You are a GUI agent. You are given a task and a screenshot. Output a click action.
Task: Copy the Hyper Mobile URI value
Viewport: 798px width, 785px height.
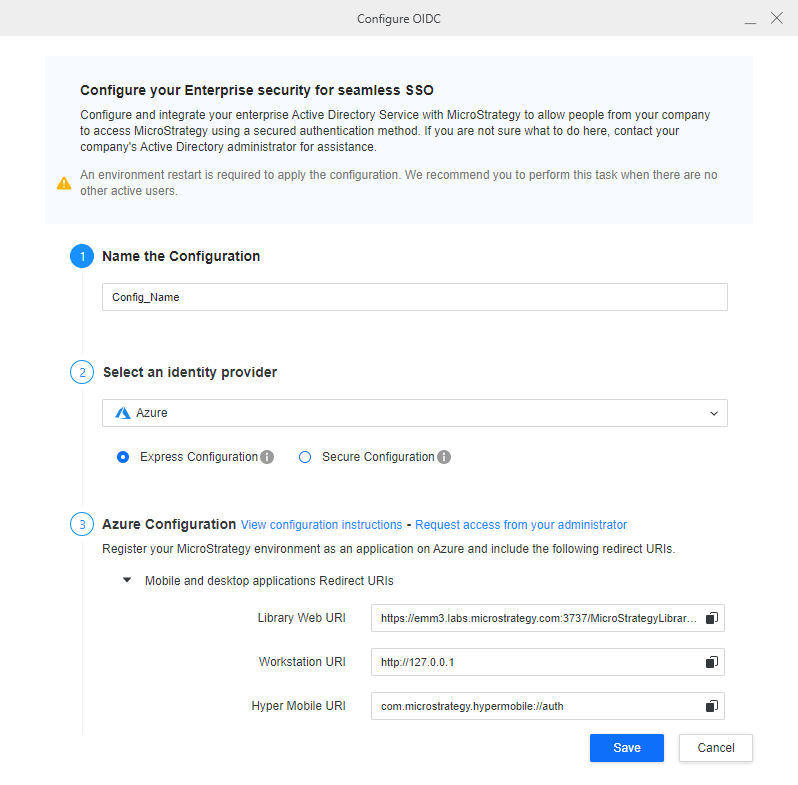click(711, 706)
